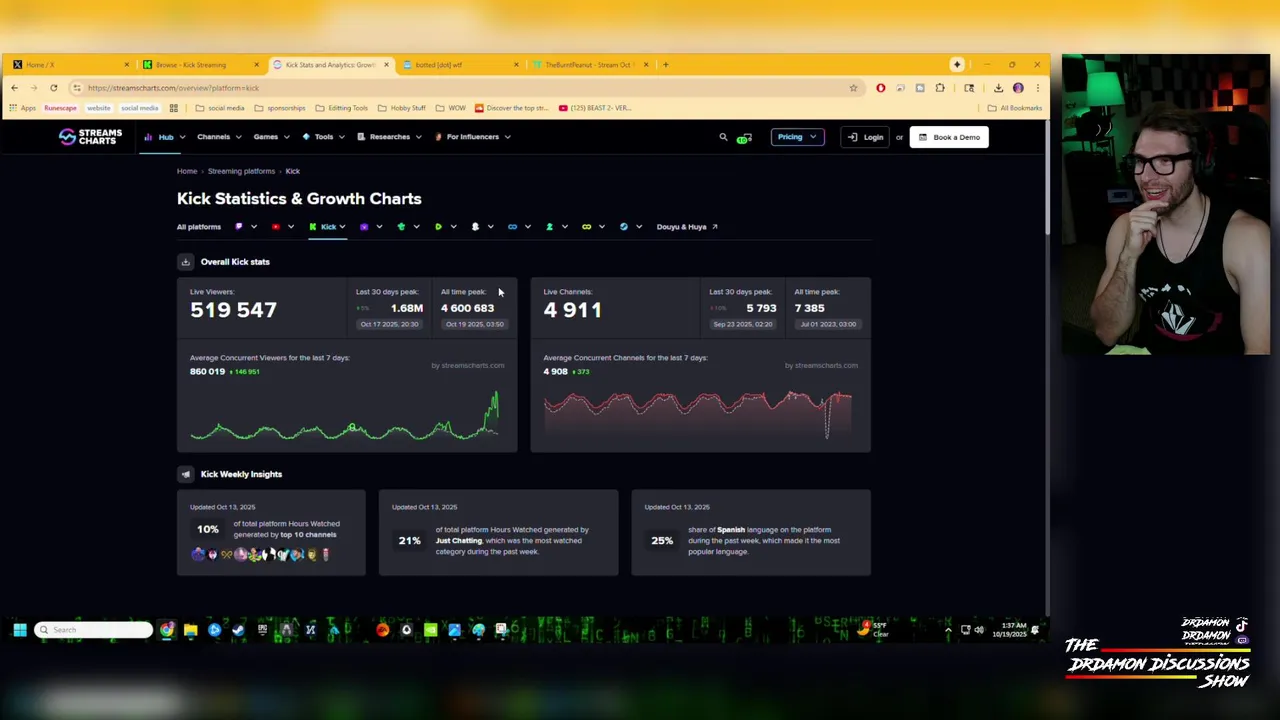Open the Apps grid in bookmarks bar
The height and width of the screenshot is (720, 1280).
[x=21, y=108]
